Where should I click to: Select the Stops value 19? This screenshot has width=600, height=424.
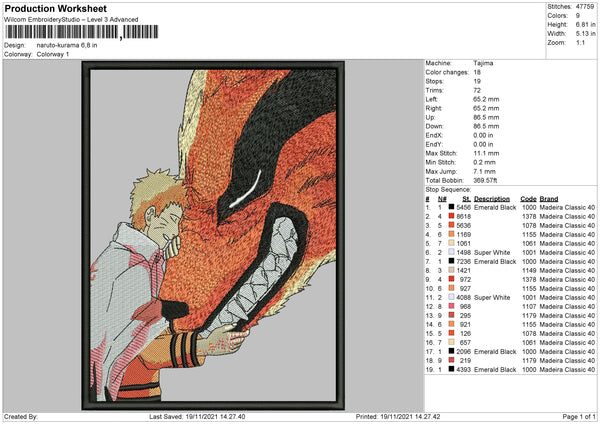pyautogui.click(x=477, y=81)
